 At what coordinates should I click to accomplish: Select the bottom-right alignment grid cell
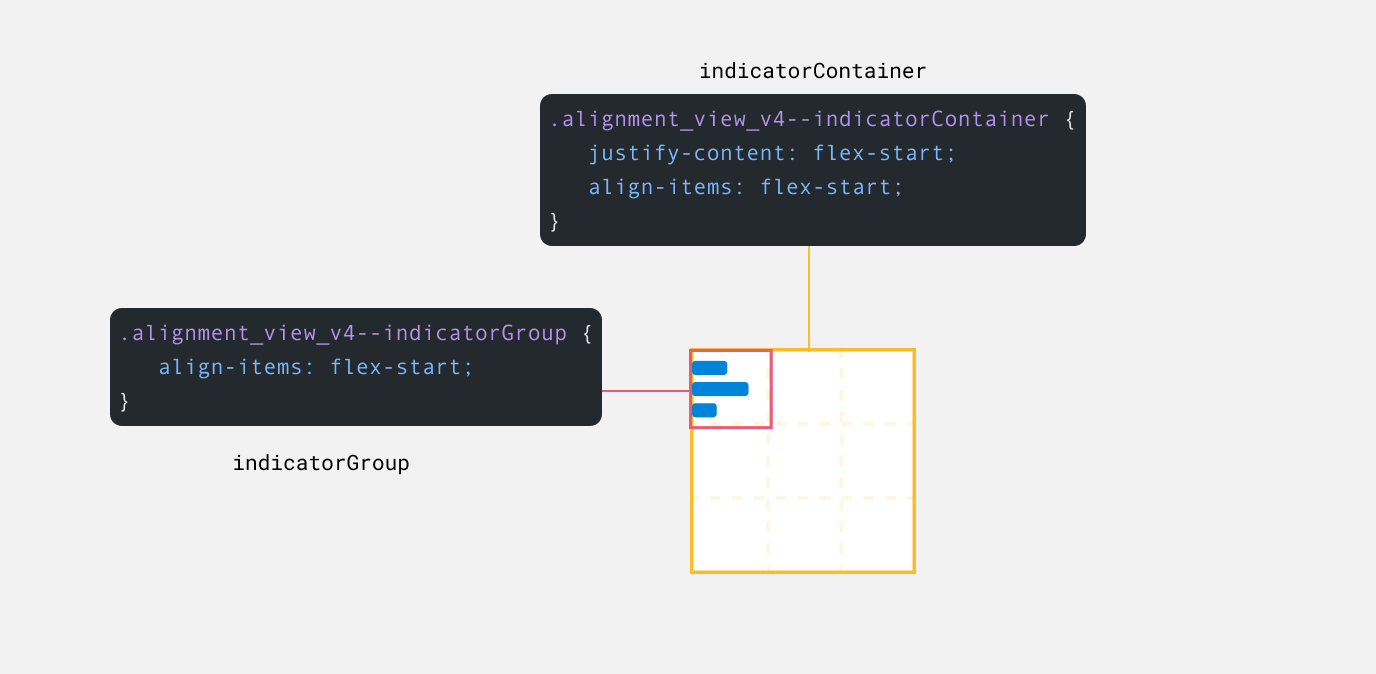tap(877, 534)
